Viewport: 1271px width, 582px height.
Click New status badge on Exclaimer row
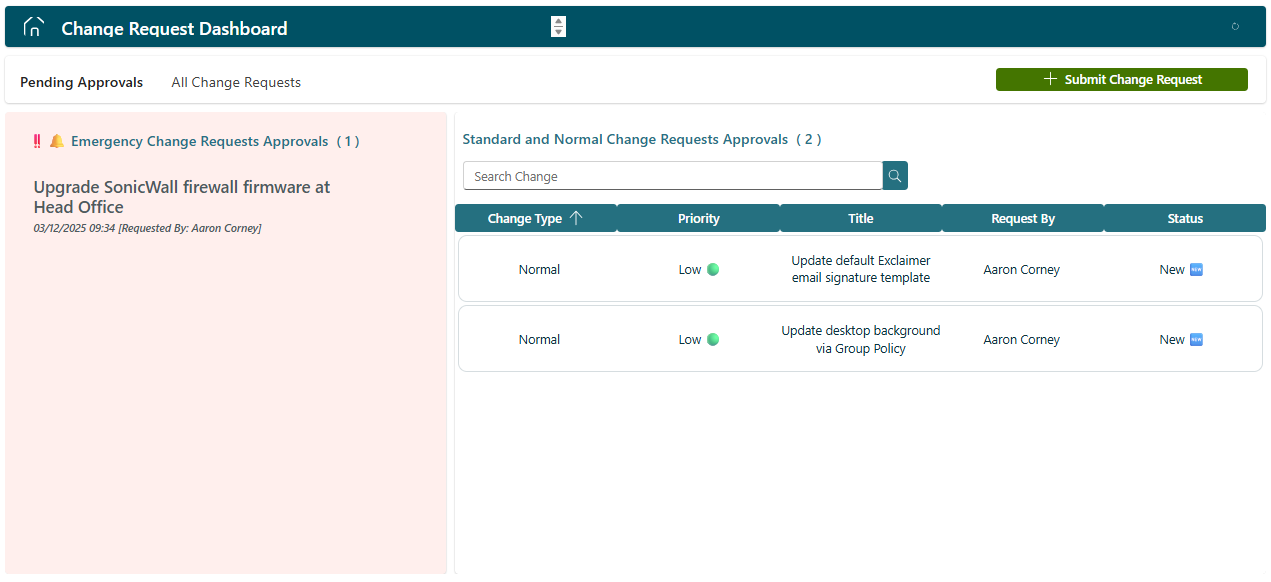pyautogui.click(x=1196, y=269)
